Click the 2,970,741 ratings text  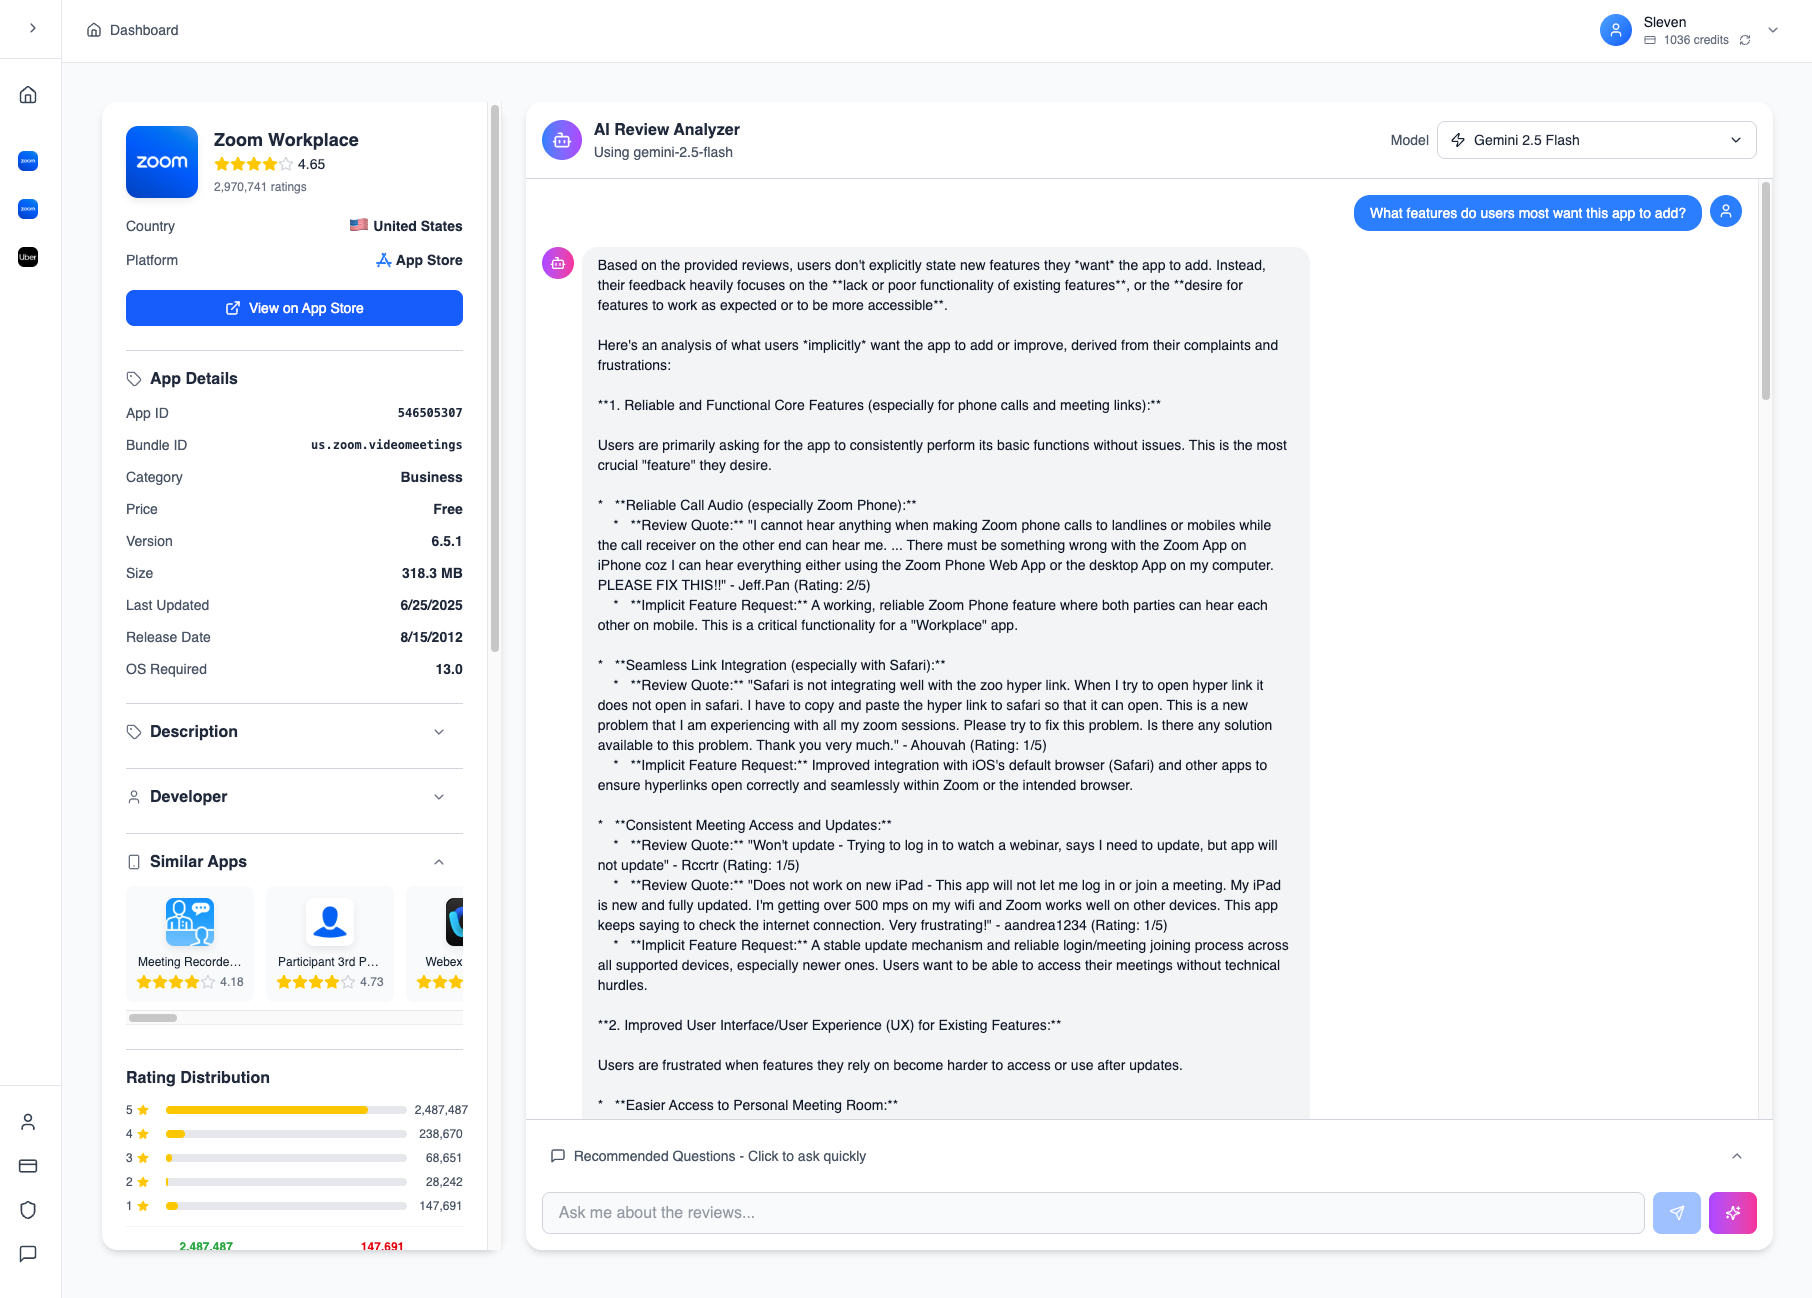(260, 187)
